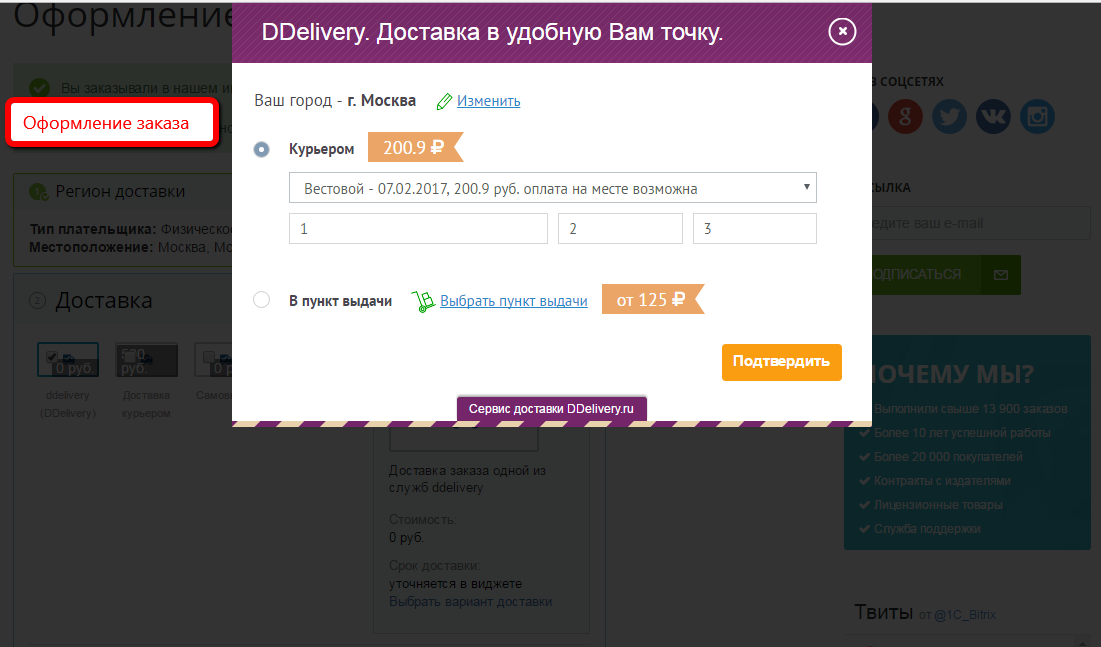This screenshot has width=1101, height=647.
Task: Open the Сервис доставки DDelivery.ru tab
Action: [x=552, y=409]
